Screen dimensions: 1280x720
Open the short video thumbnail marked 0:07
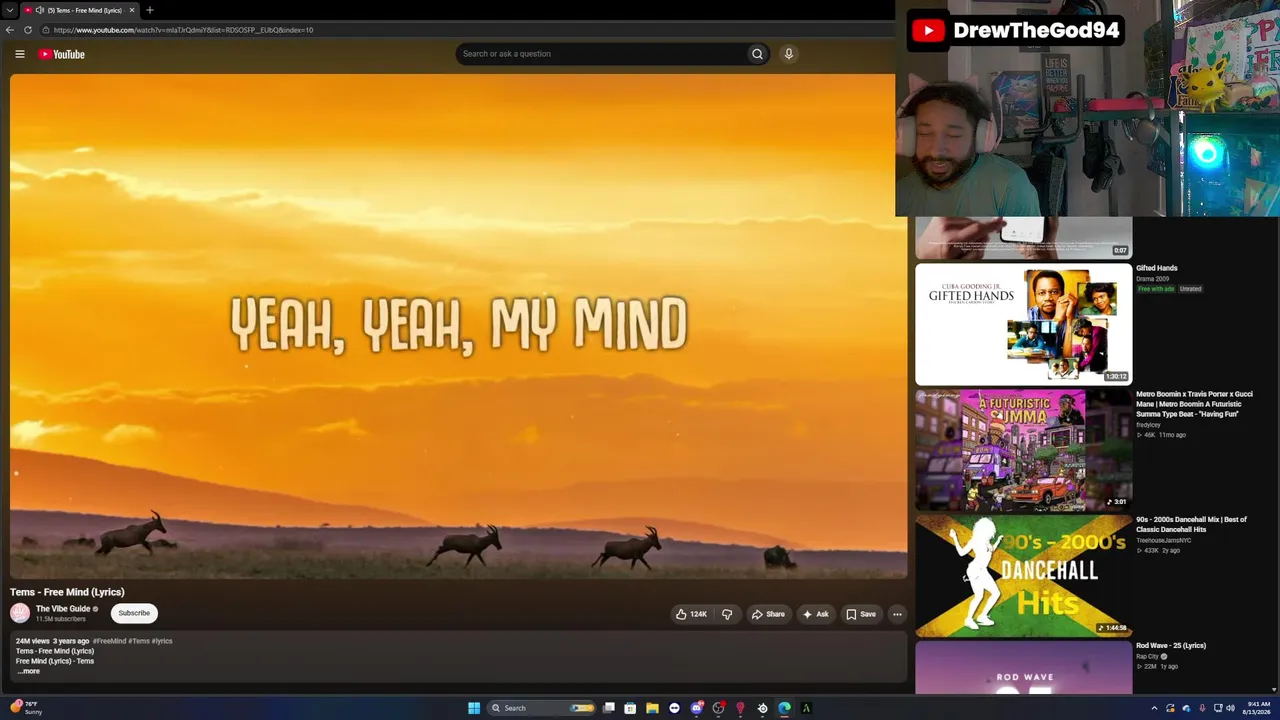tap(1023, 238)
